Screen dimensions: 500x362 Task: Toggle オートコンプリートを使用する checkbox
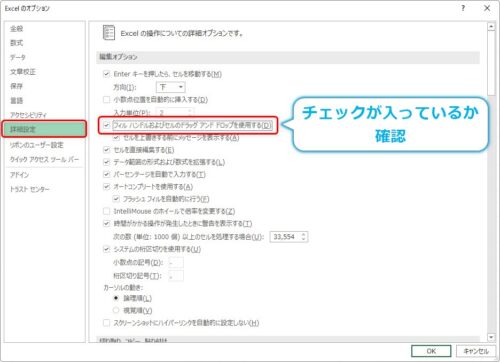pyautogui.click(x=106, y=187)
